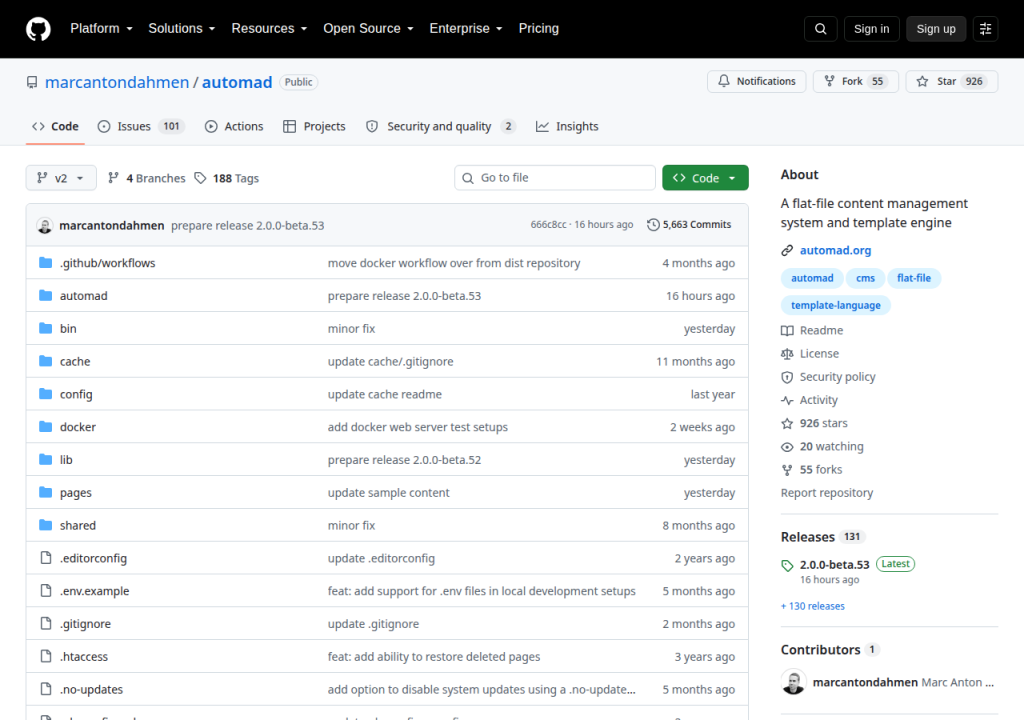
Task: Click the eye icon beside 20 watching
Action: [787, 447]
